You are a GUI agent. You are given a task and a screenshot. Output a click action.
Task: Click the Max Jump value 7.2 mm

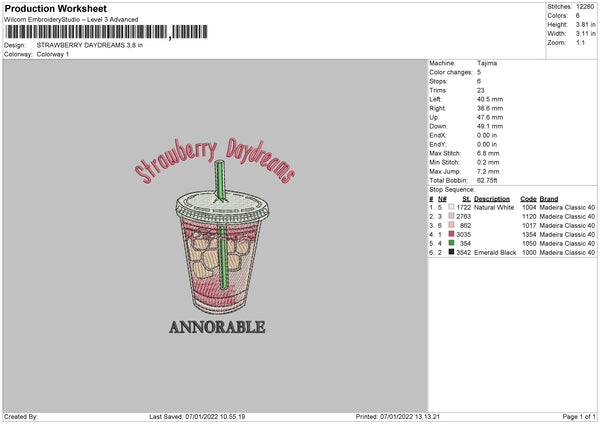(488, 171)
